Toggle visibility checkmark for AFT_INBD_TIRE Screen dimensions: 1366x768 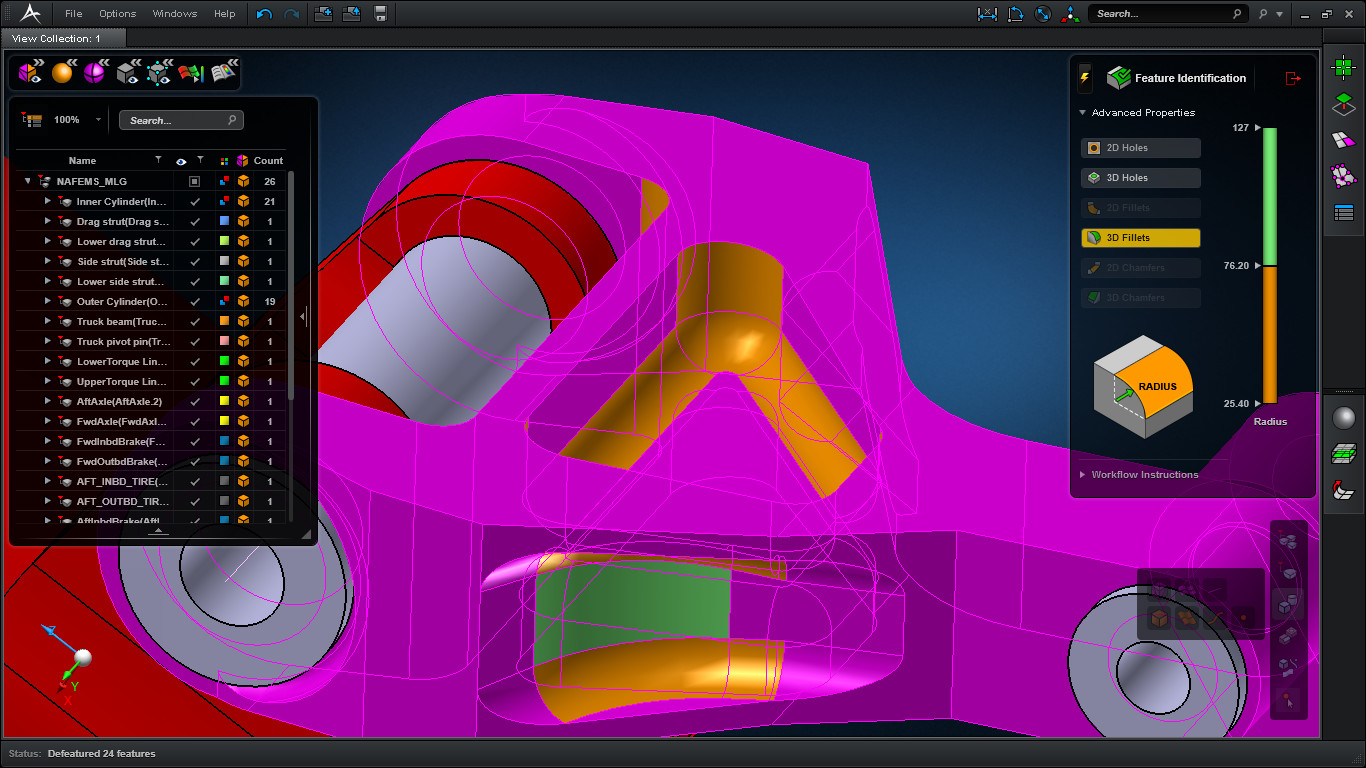195,481
